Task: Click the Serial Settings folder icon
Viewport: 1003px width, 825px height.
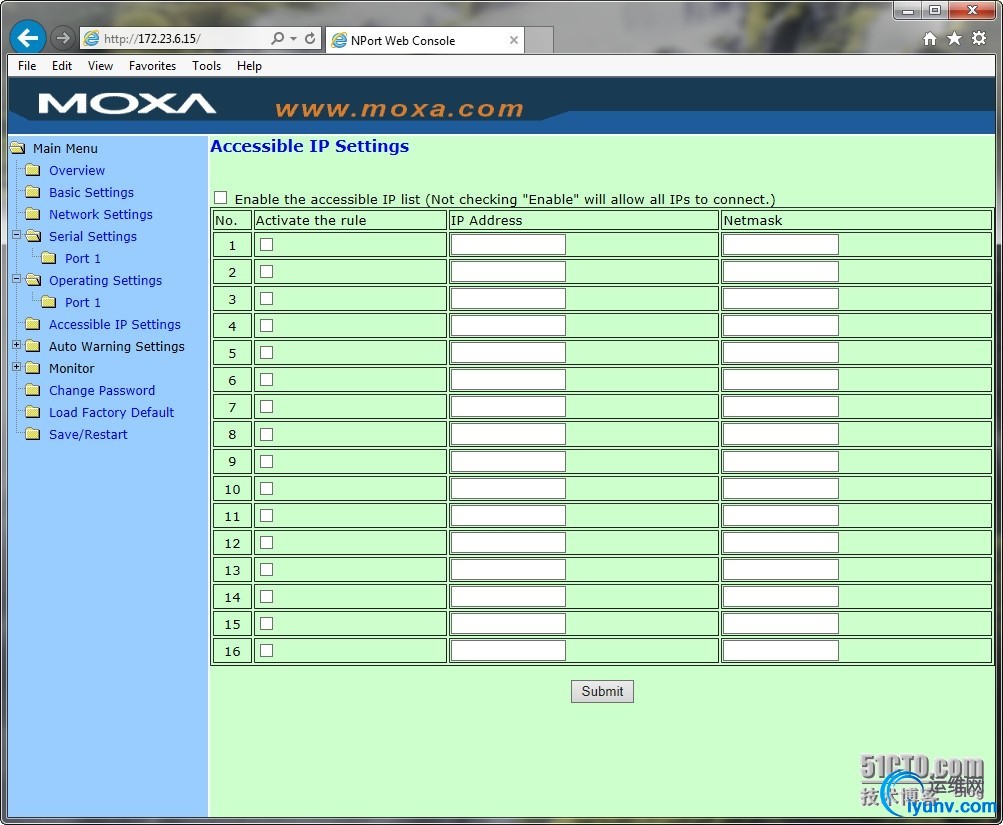Action: coord(33,236)
